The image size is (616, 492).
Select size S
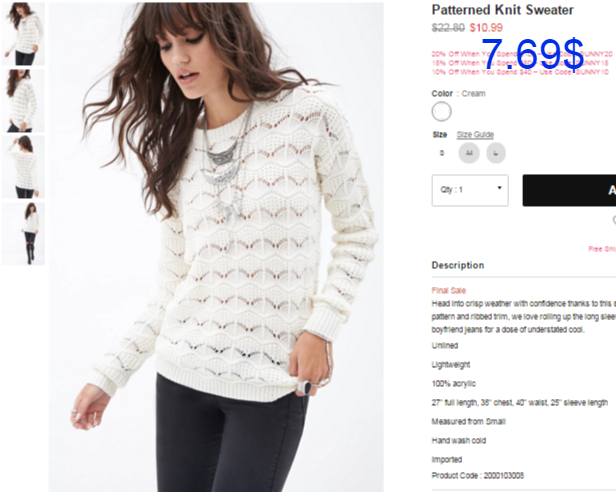[x=442, y=153]
